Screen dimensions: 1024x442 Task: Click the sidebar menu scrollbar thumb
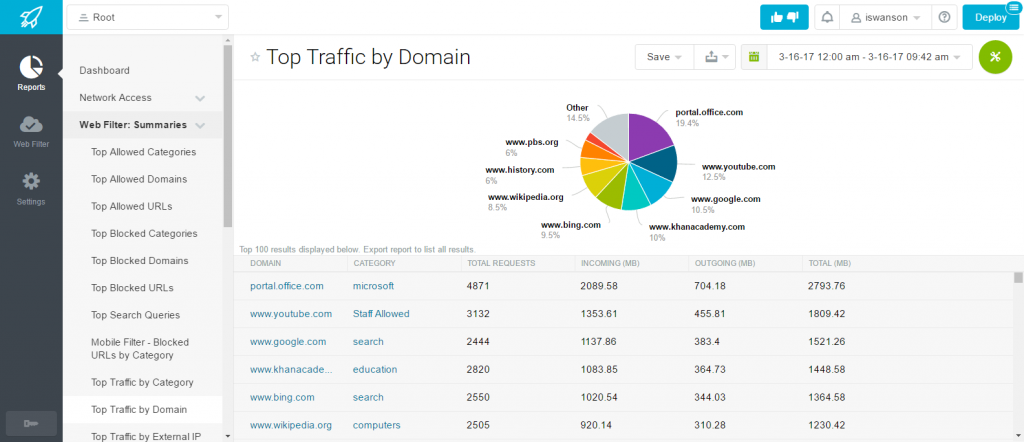point(227,136)
